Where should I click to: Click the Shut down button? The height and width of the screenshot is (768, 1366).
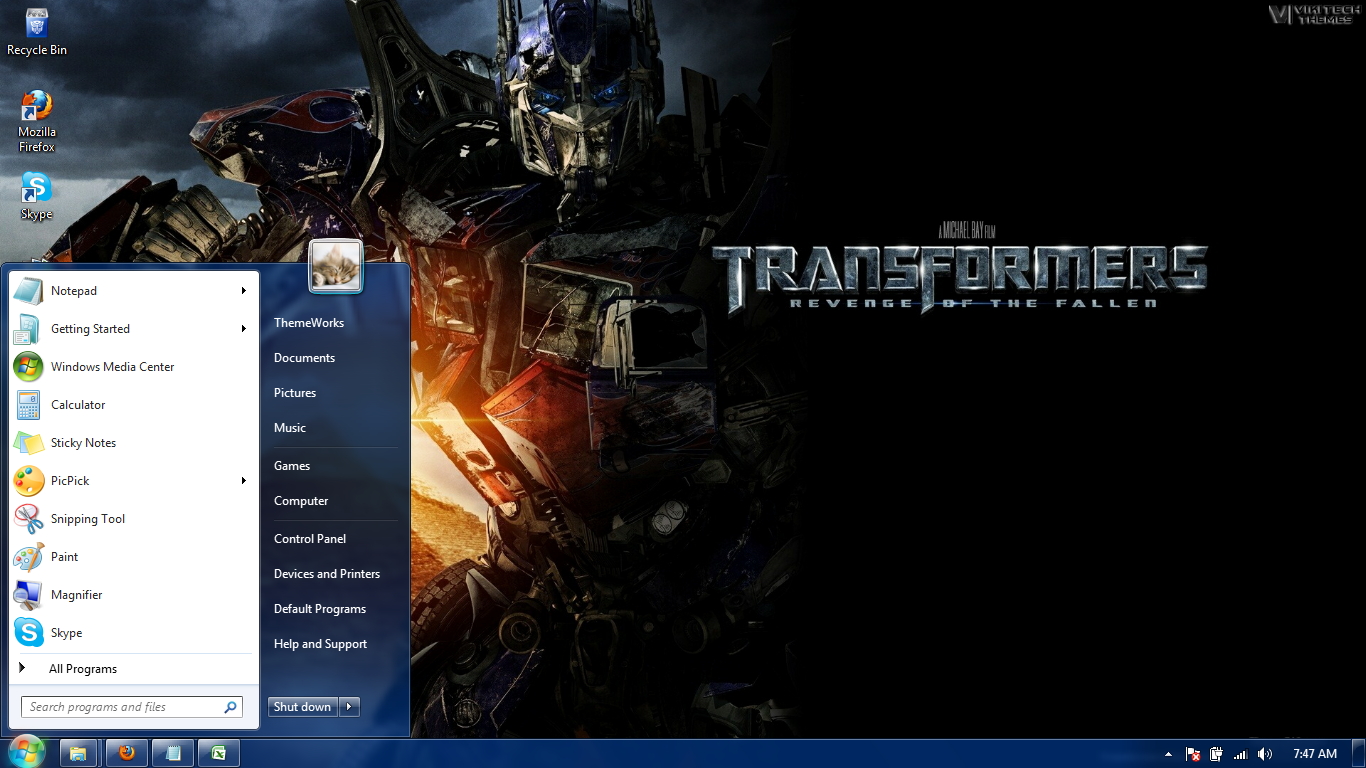coord(302,706)
